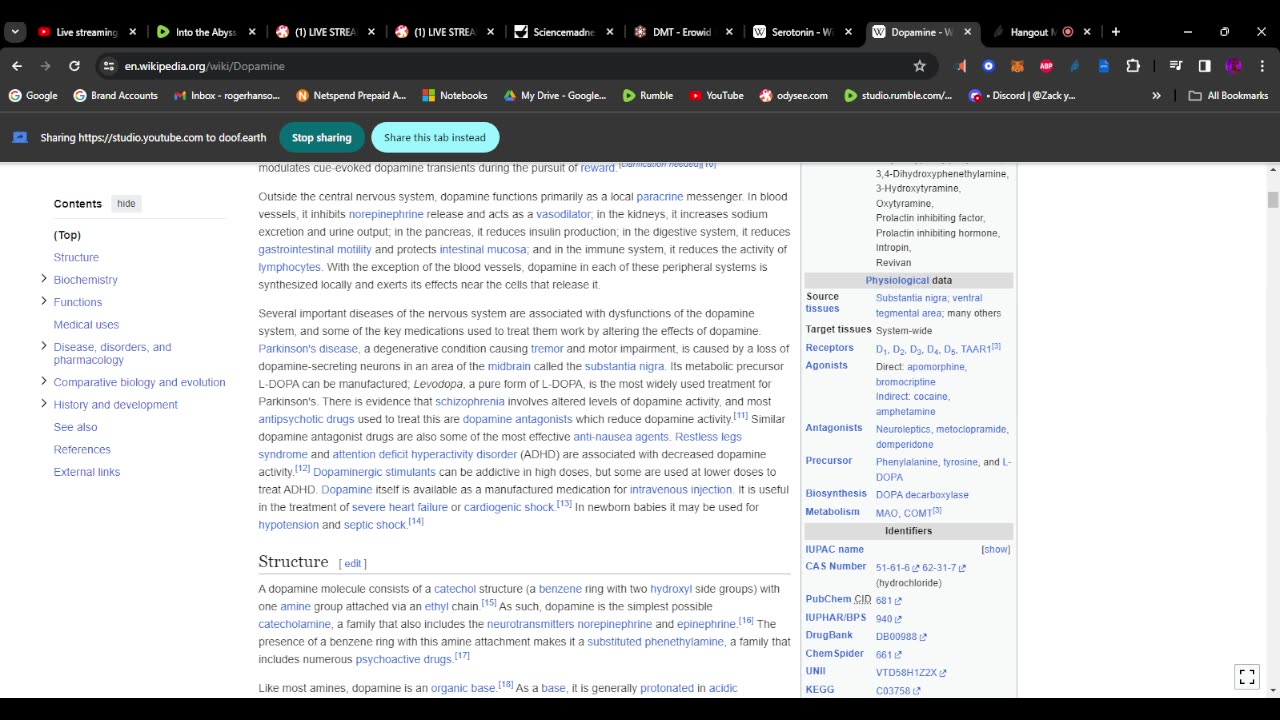Close the Serotonin tab
1280x720 pixels.
tap(849, 32)
